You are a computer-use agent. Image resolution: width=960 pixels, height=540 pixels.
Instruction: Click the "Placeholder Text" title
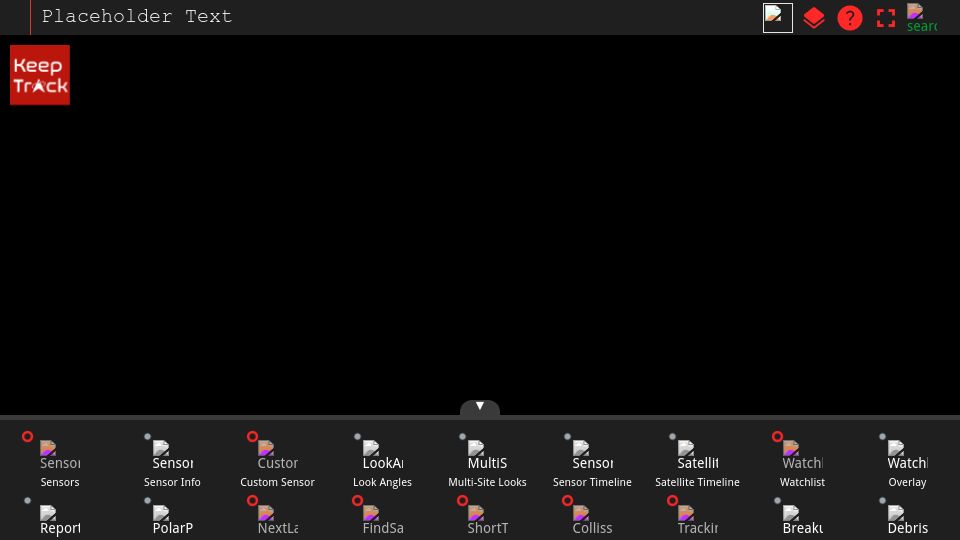click(x=137, y=16)
